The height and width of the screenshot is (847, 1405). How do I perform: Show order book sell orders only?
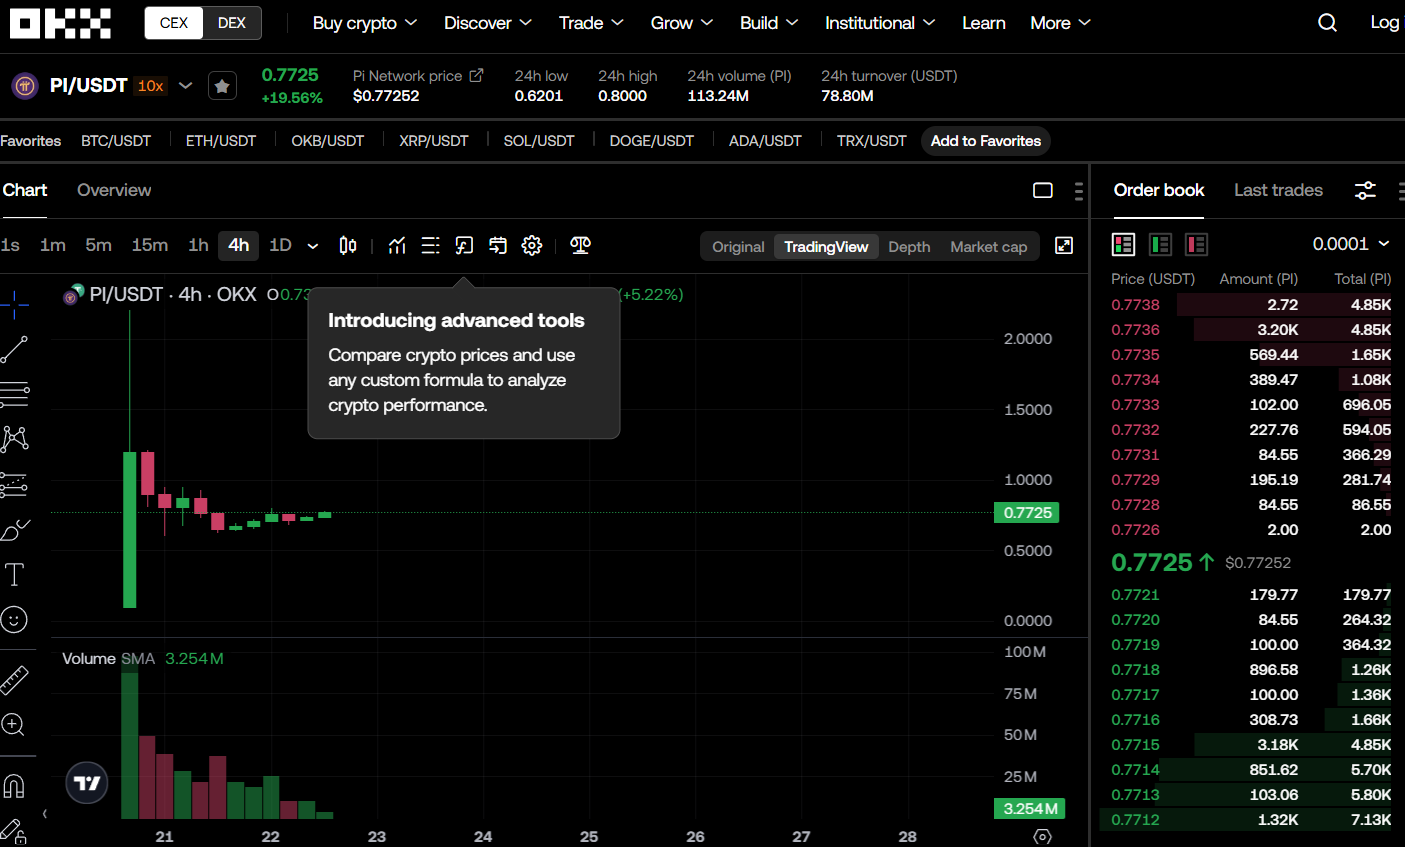(x=1196, y=245)
